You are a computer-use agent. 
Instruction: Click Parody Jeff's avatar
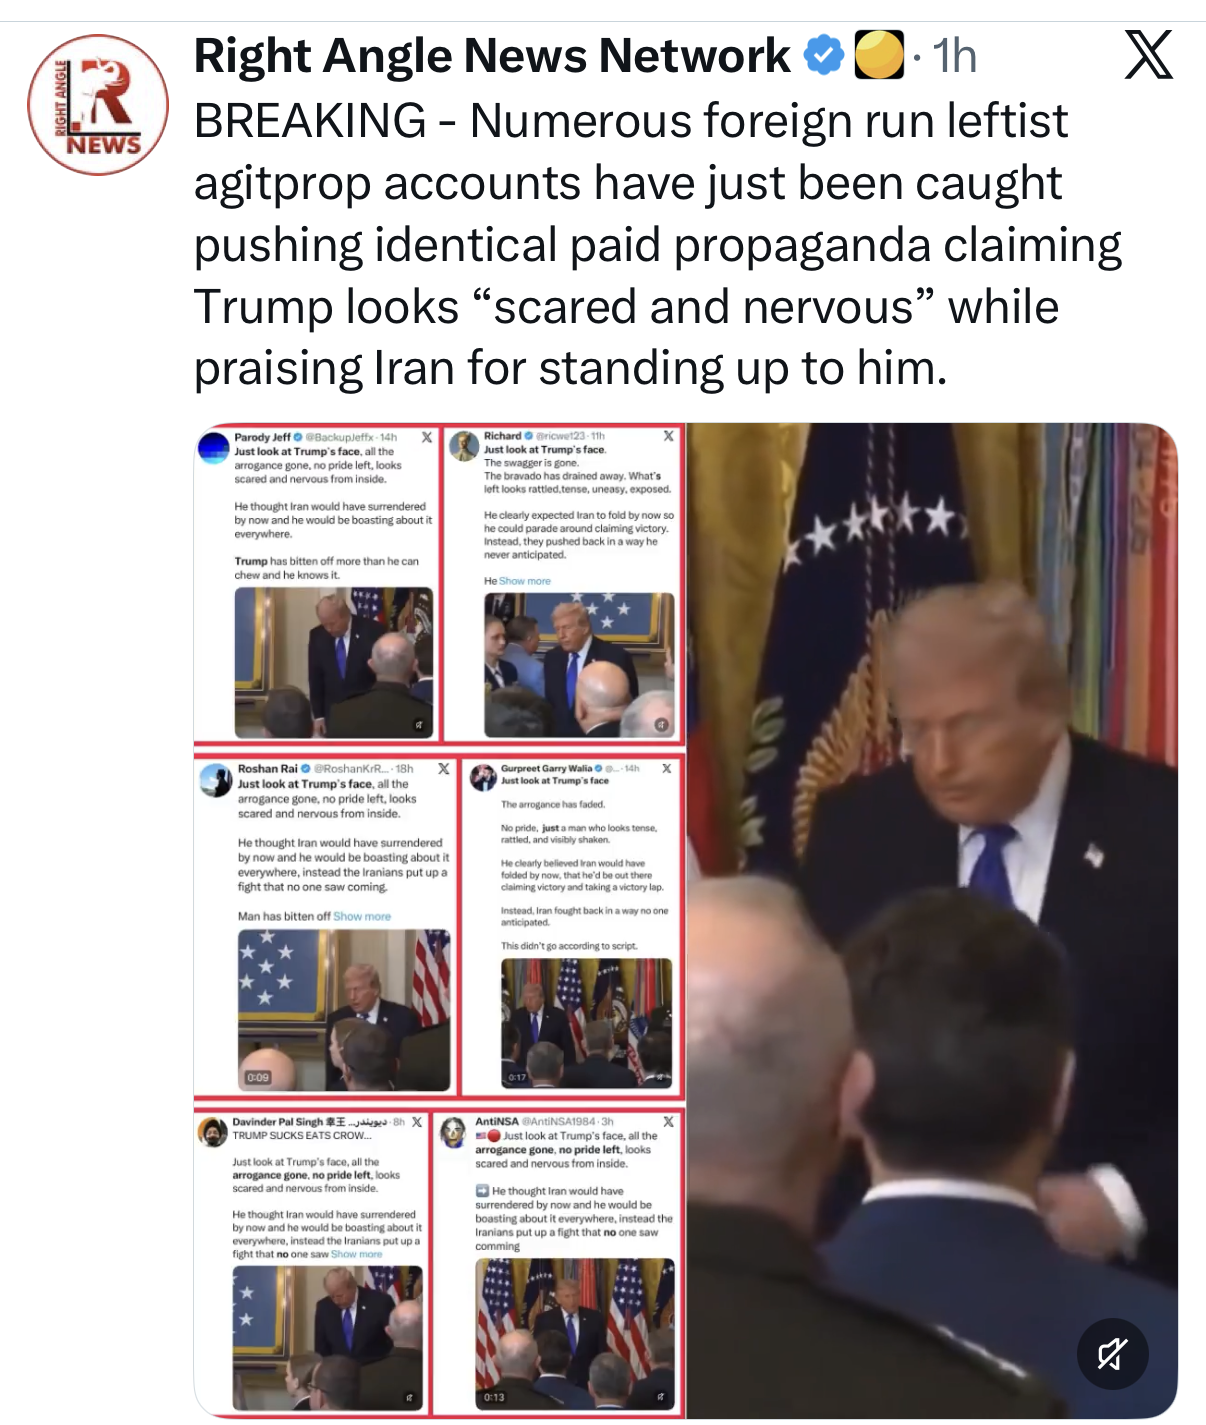(x=213, y=447)
